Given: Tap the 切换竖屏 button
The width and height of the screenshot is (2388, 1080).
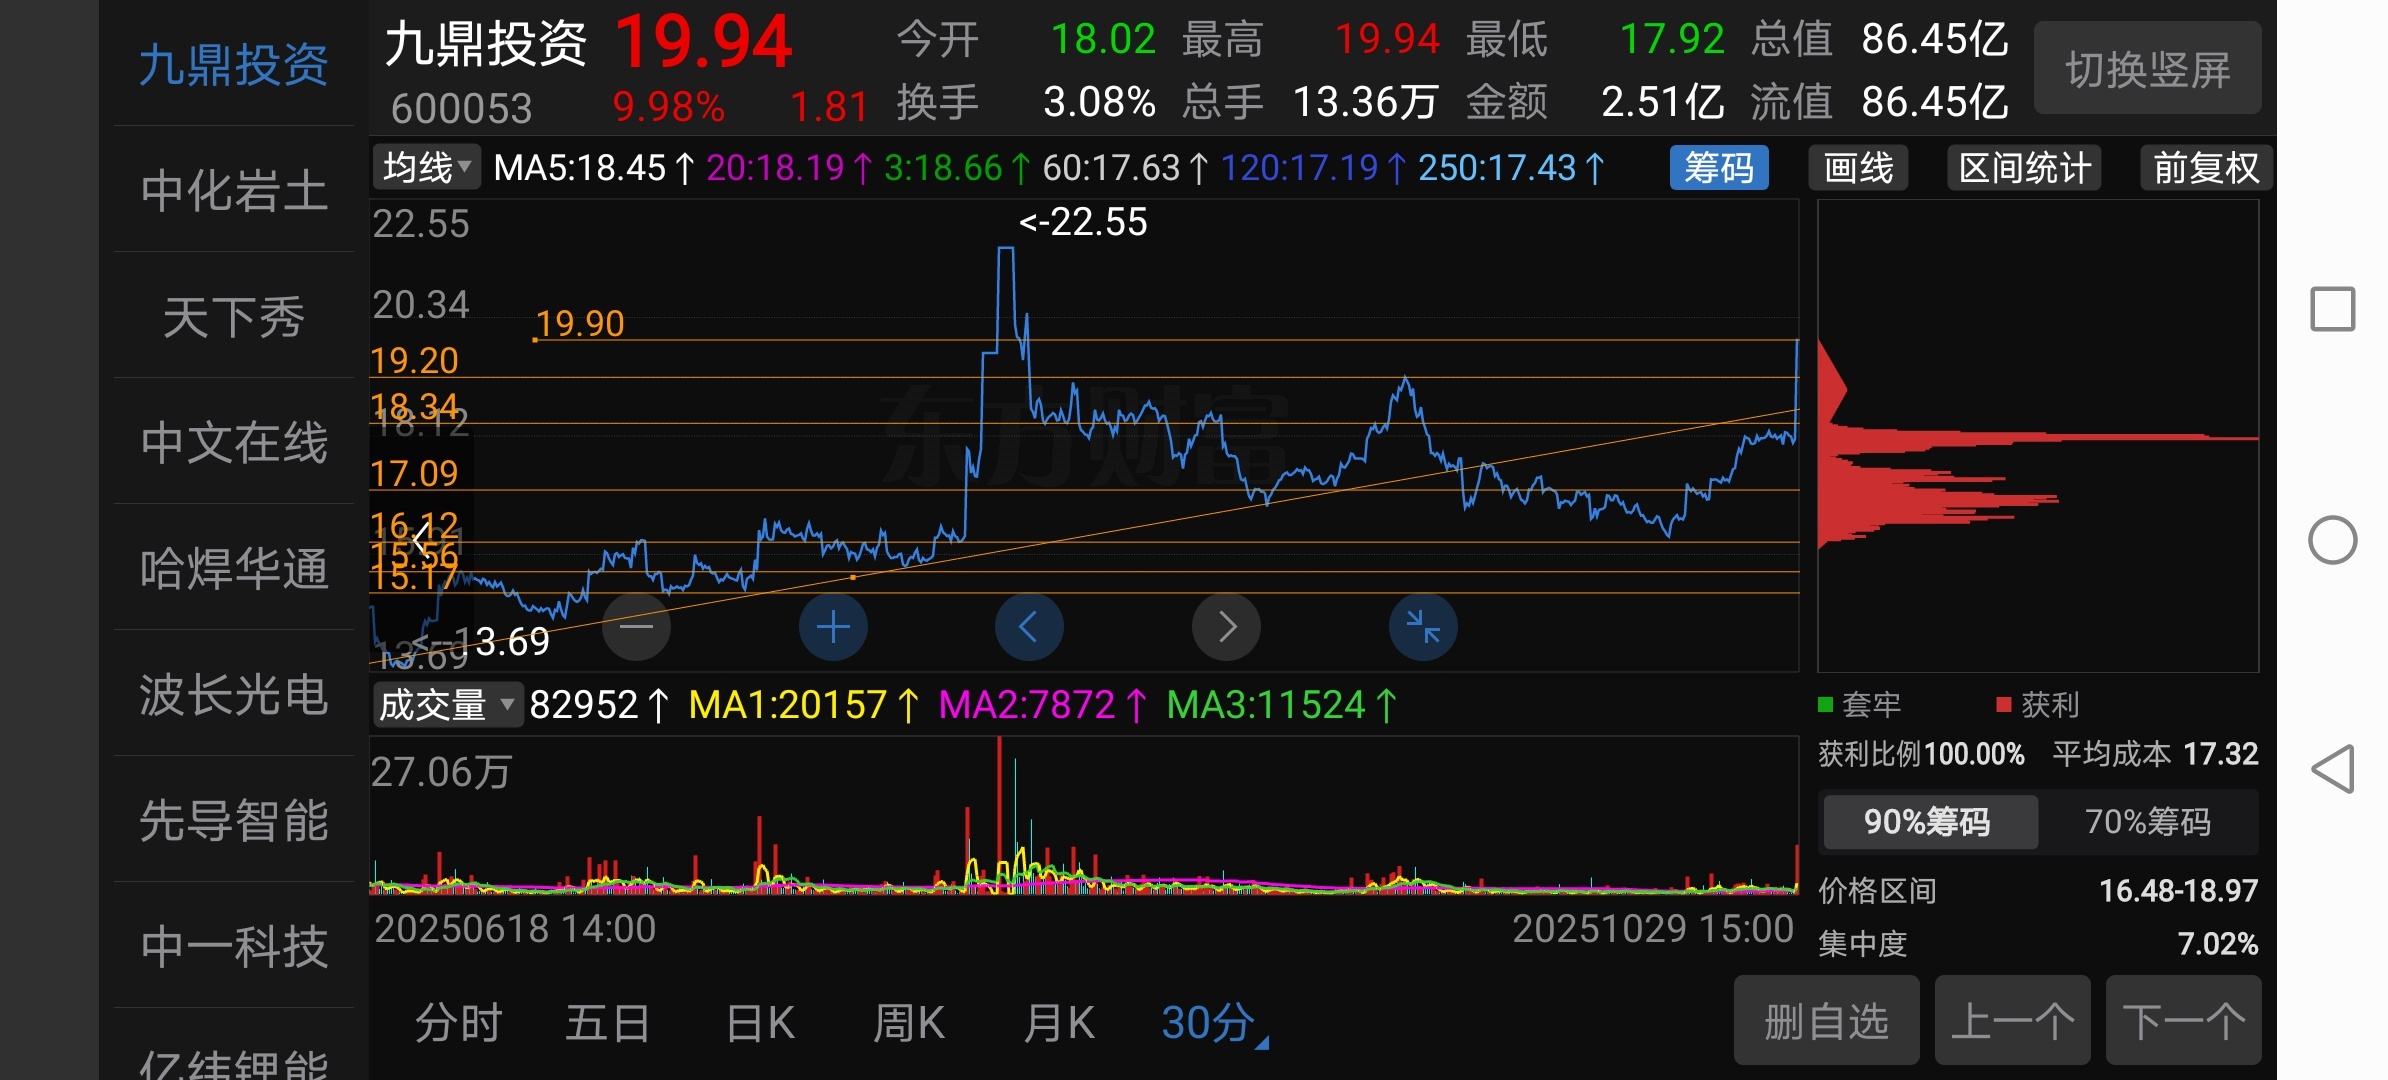Looking at the screenshot, I should tap(2147, 69).
